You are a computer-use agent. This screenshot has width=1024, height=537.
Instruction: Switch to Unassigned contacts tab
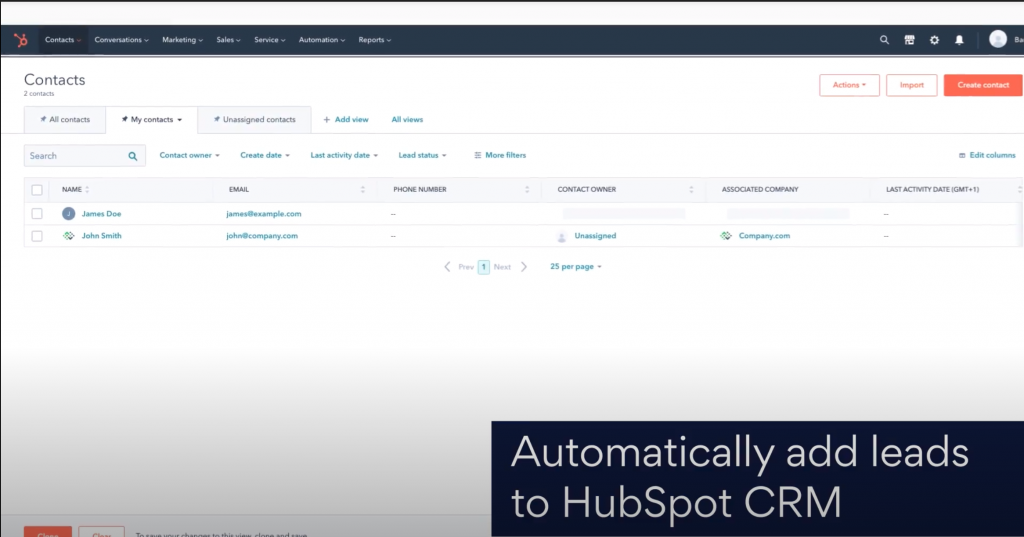click(x=254, y=120)
